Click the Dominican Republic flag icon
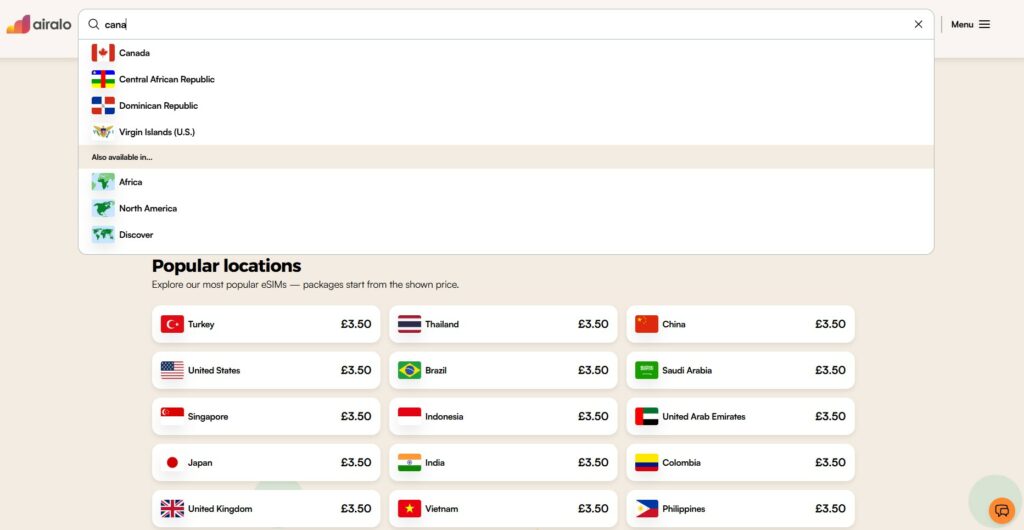This screenshot has width=1024, height=530. pos(103,105)
